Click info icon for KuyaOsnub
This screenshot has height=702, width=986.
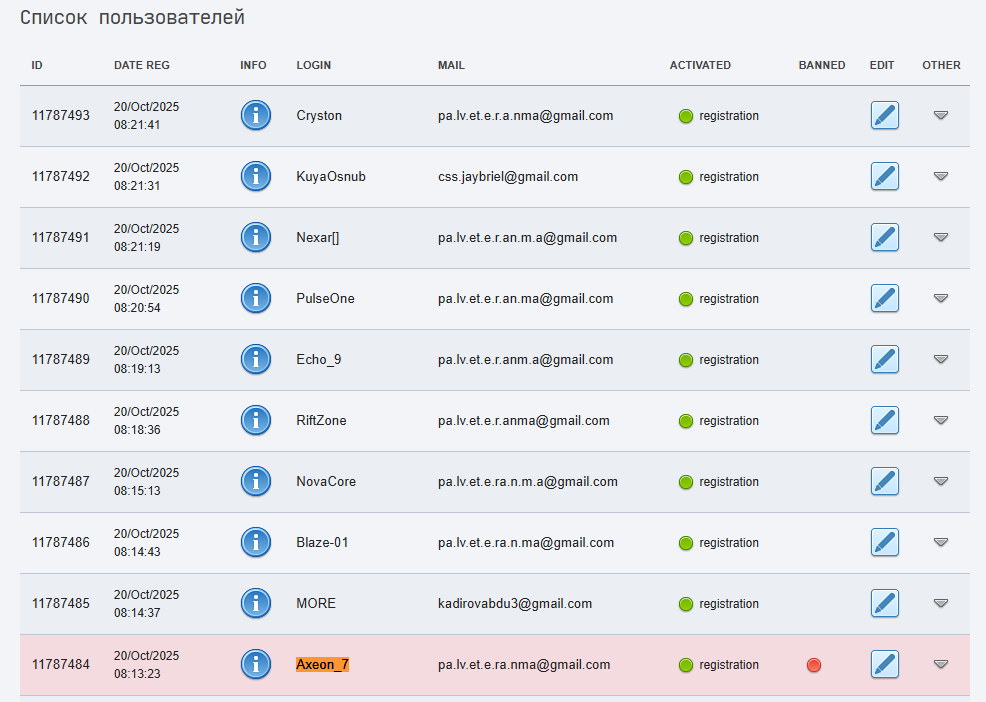tap(256, 176)
